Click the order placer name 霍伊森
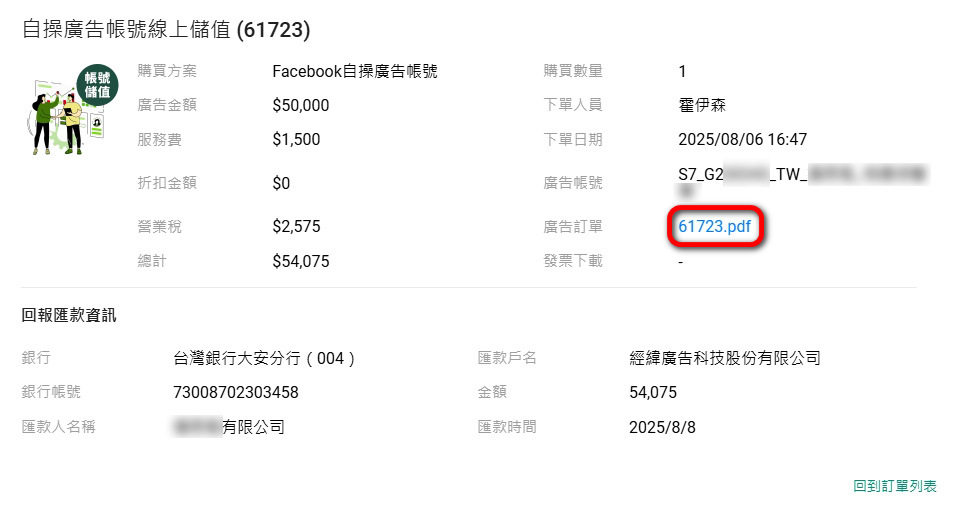This screenshot has height=508, width=954. [701, 105]
